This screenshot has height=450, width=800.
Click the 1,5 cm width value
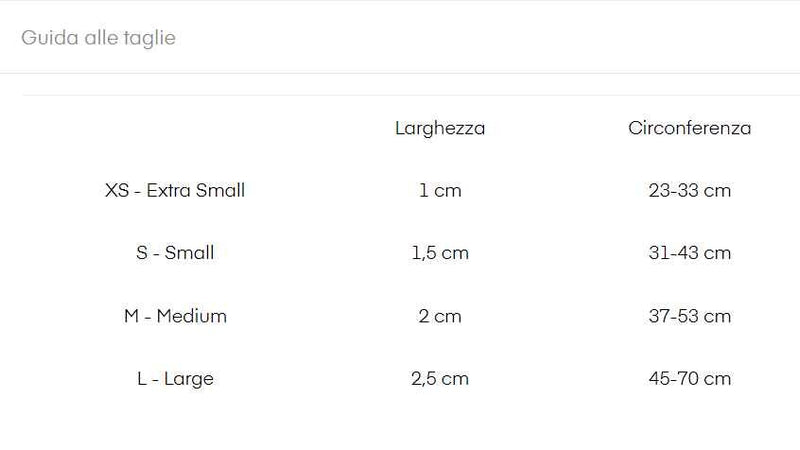coord(440,253)
